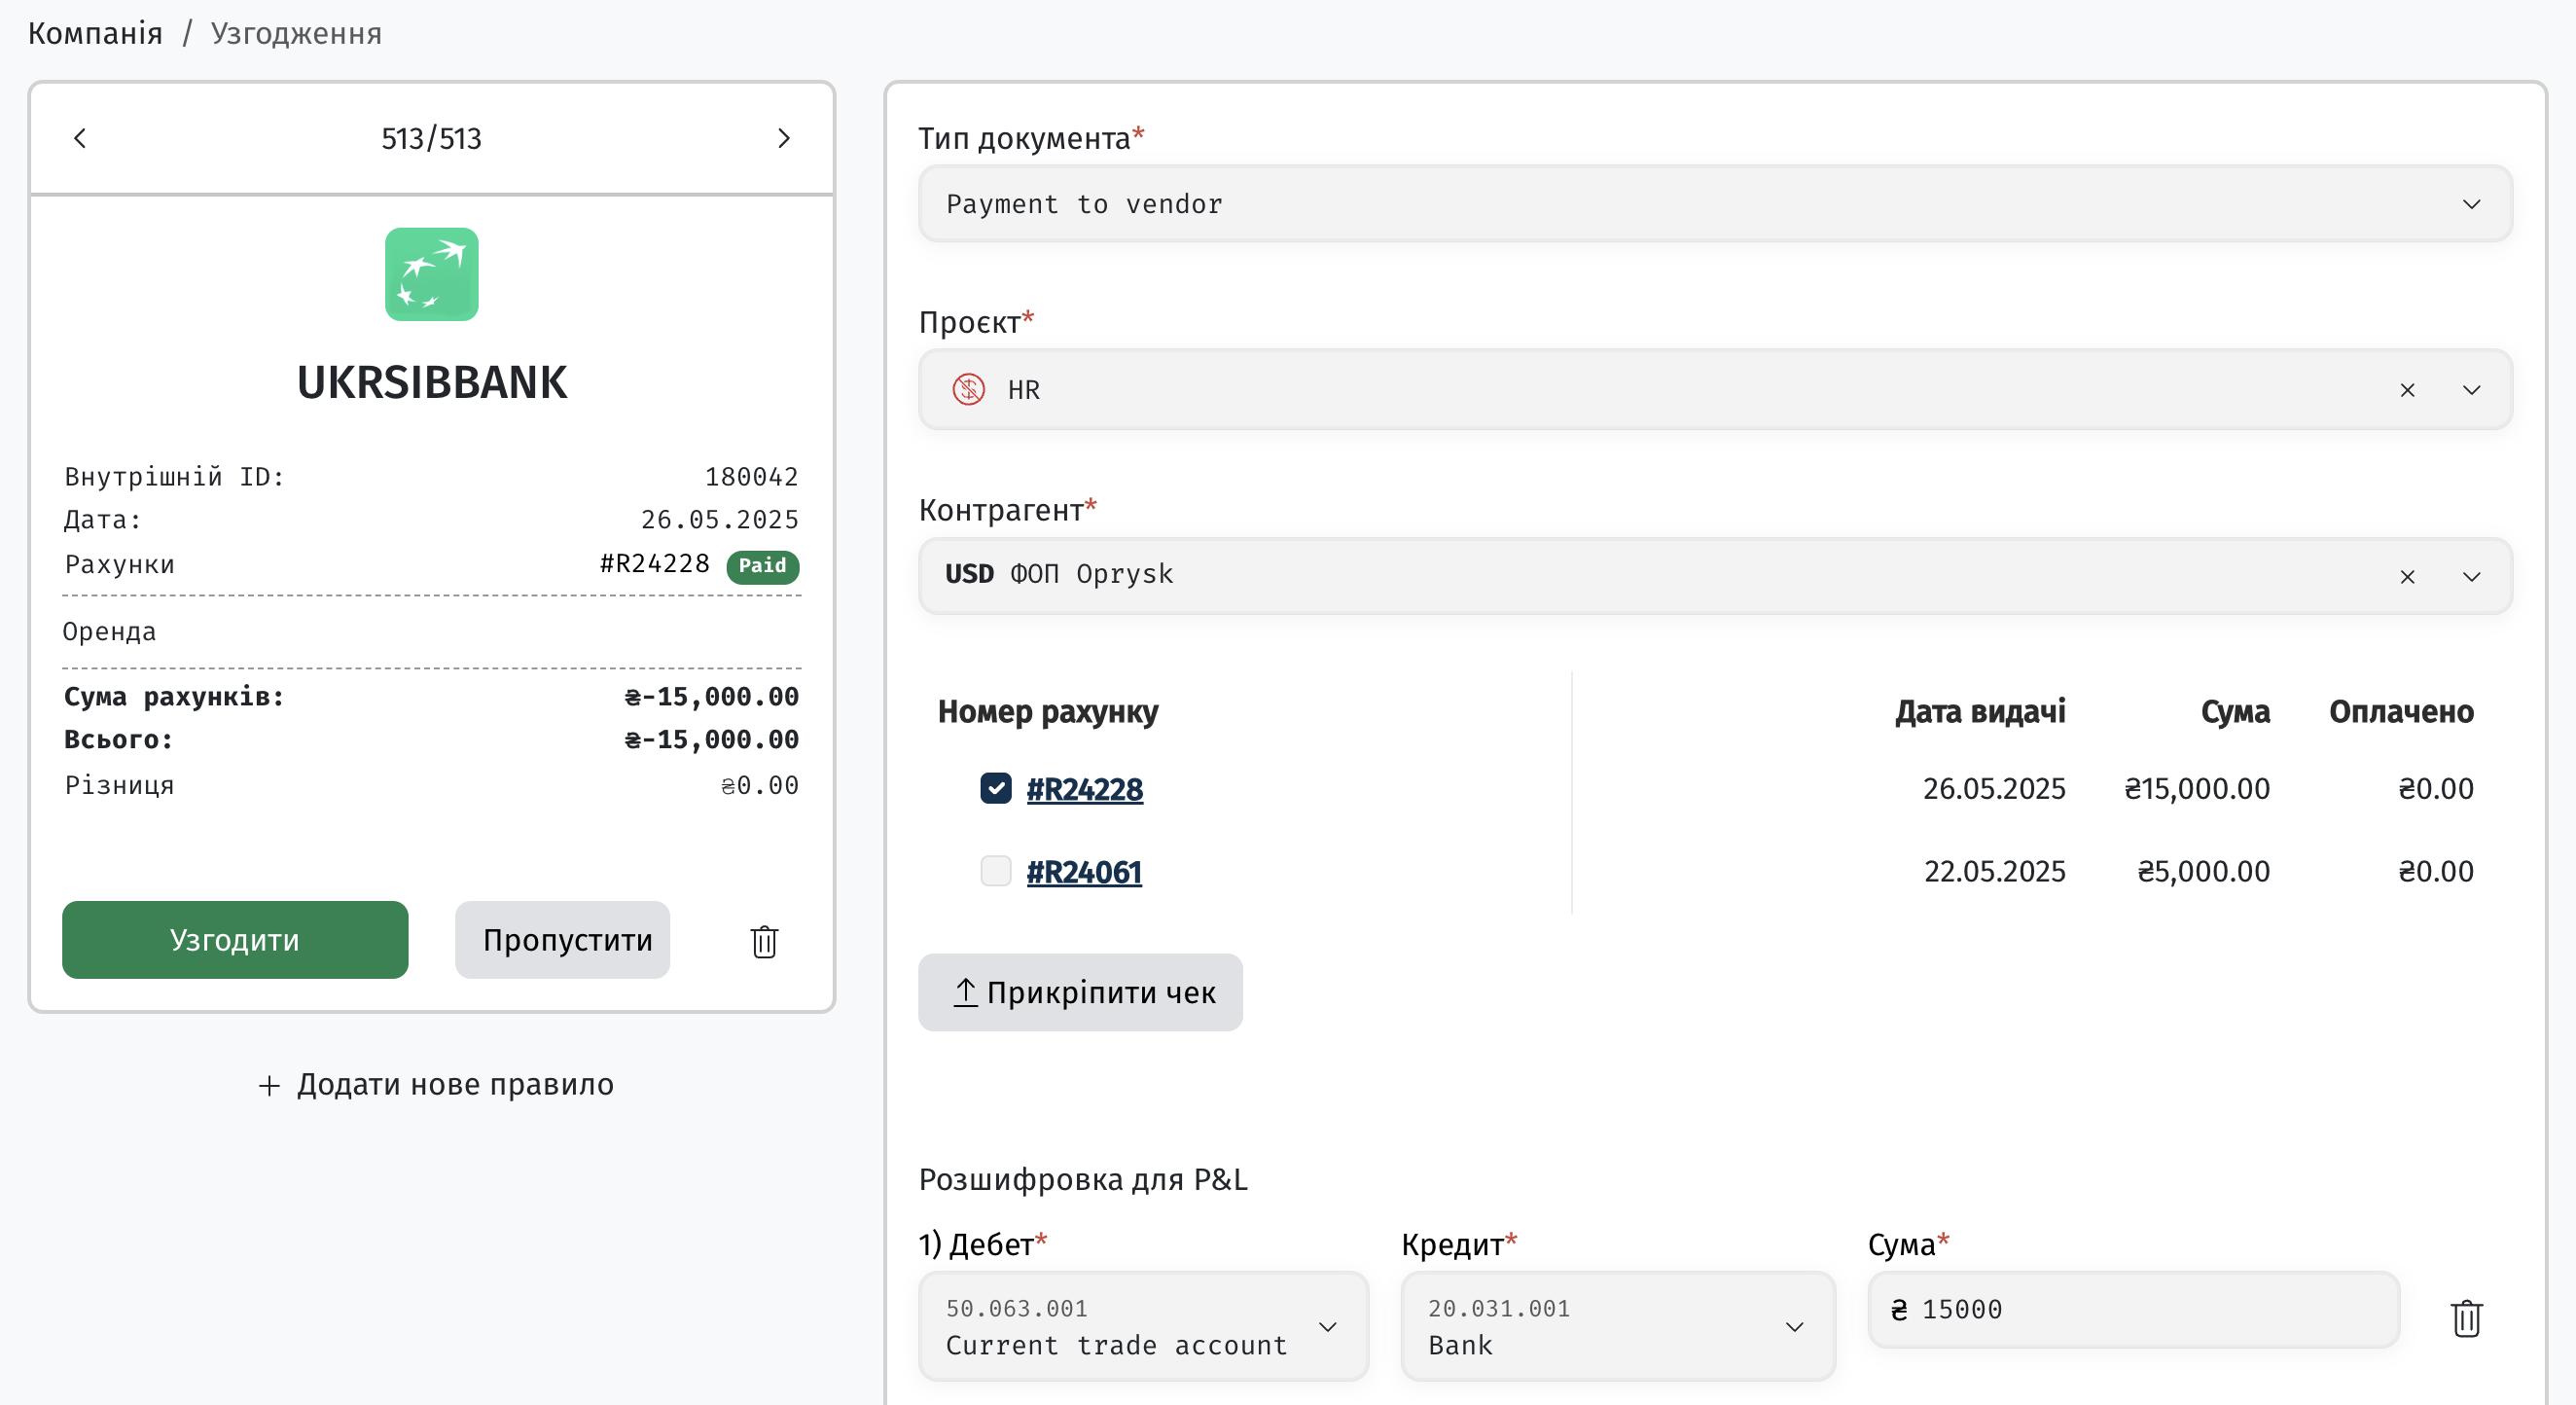Click date value 26.05.2025 in receipt

(719, 520)
